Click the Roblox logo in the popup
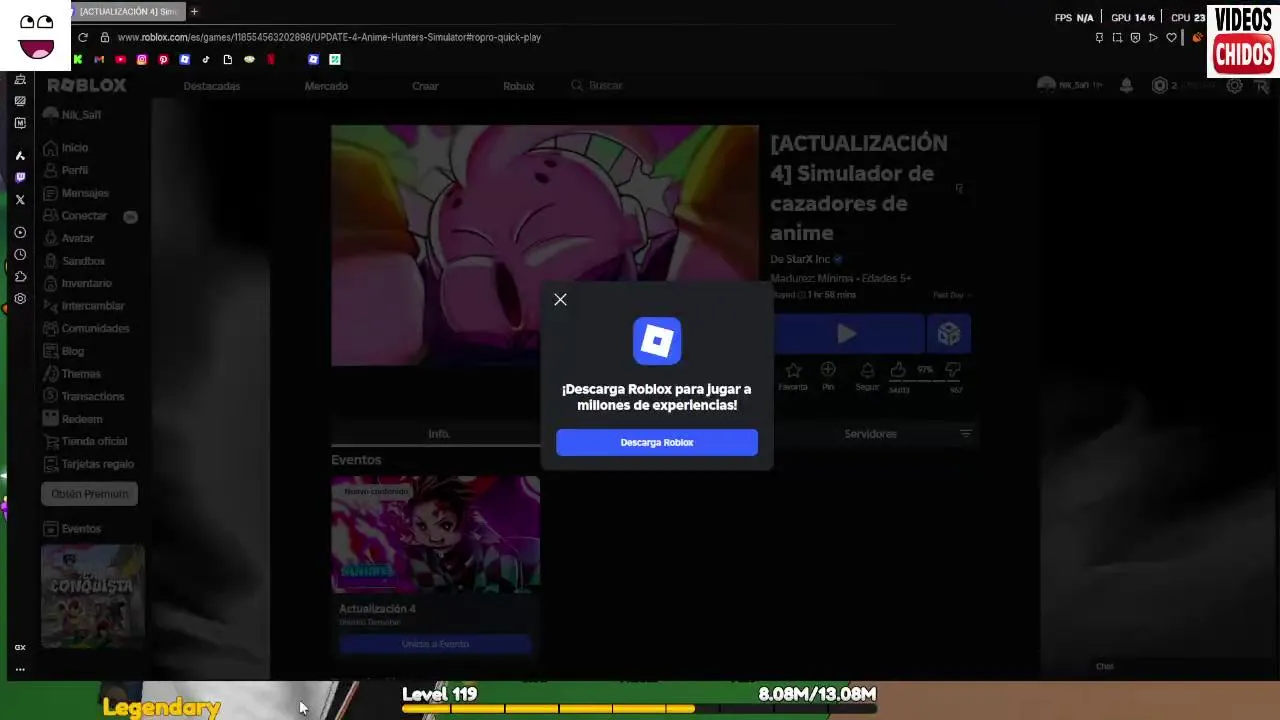The height and width of the screenshot is (720, 1280). tap(657, 341)
